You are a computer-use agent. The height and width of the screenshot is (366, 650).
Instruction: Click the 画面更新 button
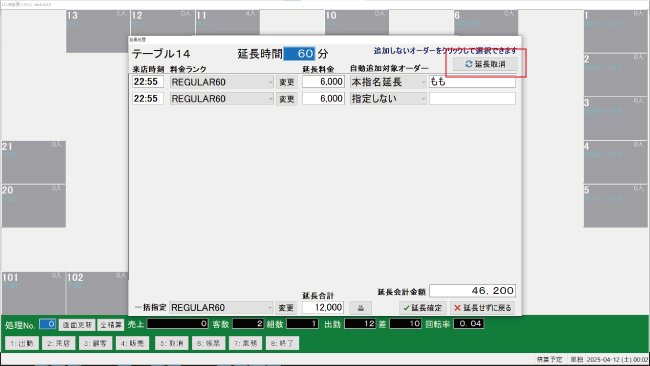[77, 325]
